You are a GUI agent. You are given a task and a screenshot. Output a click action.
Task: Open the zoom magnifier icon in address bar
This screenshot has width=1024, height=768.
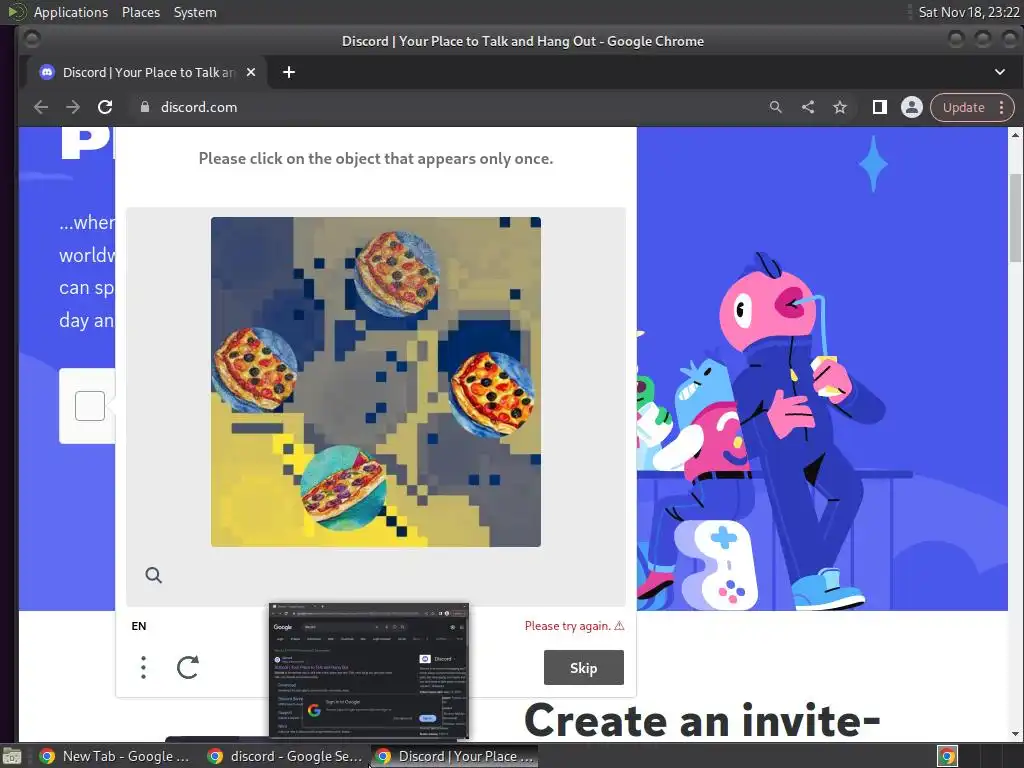pos(775,107)
